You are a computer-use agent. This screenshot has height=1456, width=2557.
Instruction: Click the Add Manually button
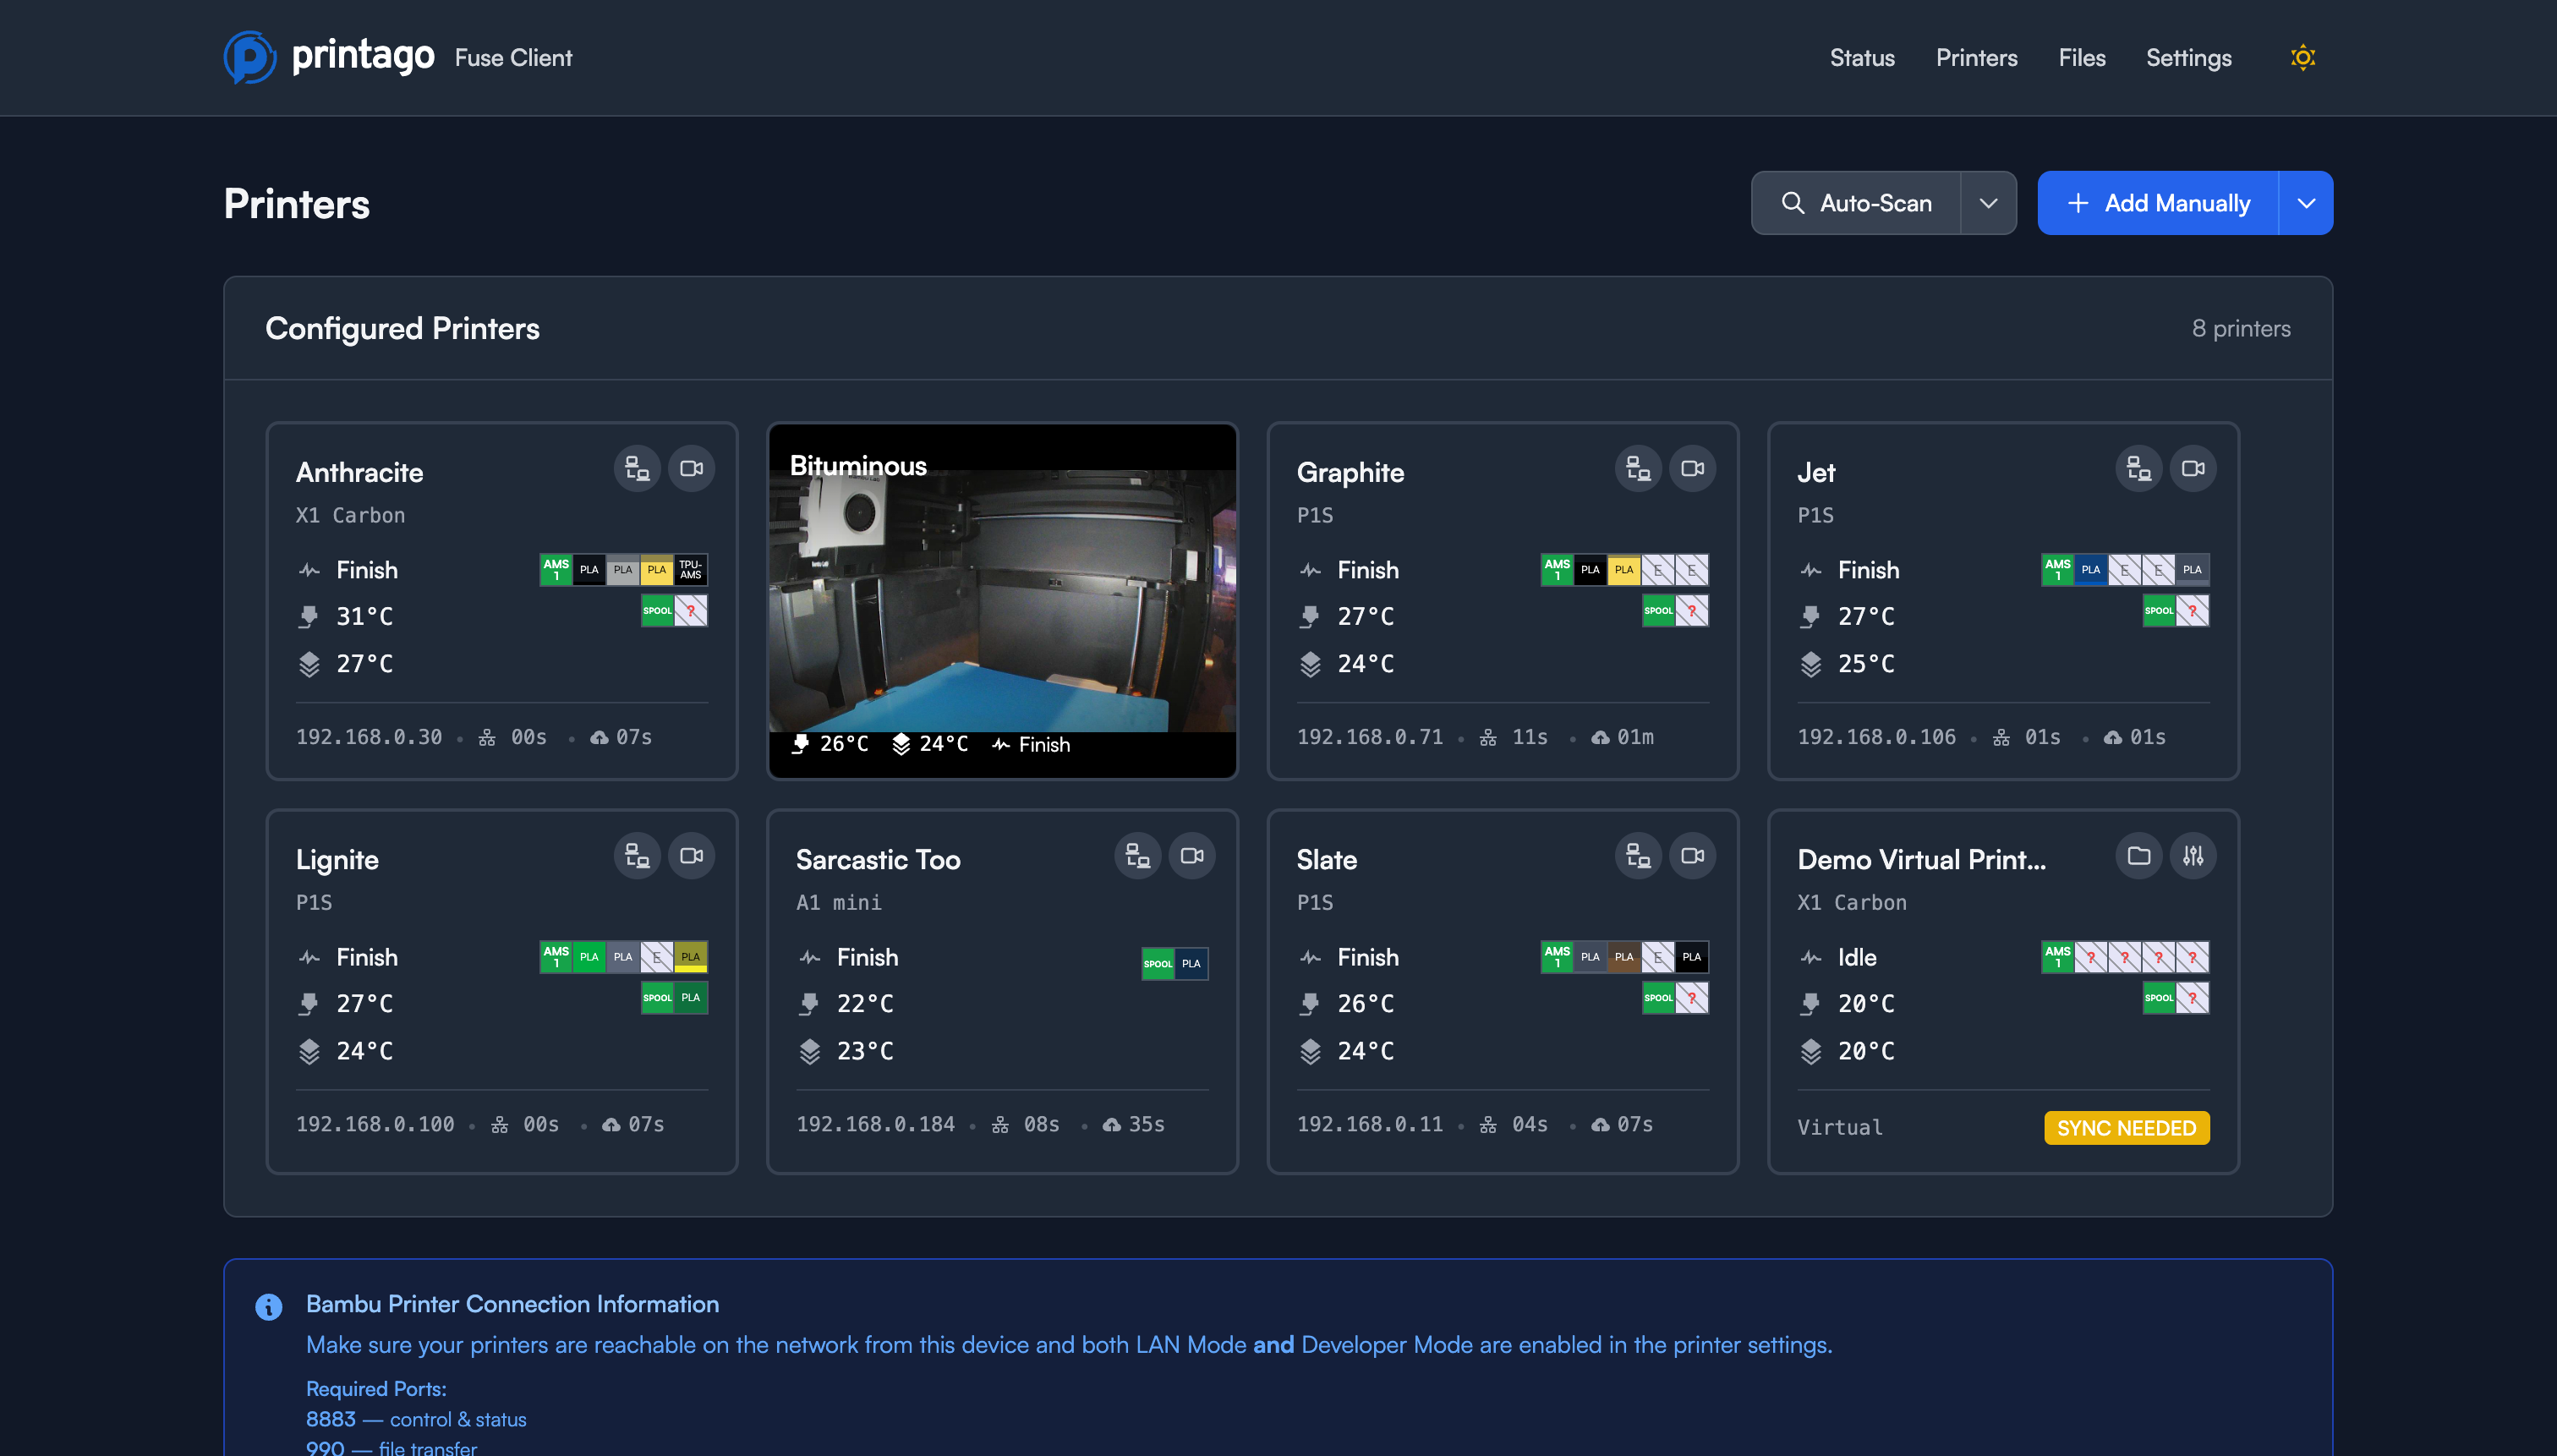coord(2158,203)
